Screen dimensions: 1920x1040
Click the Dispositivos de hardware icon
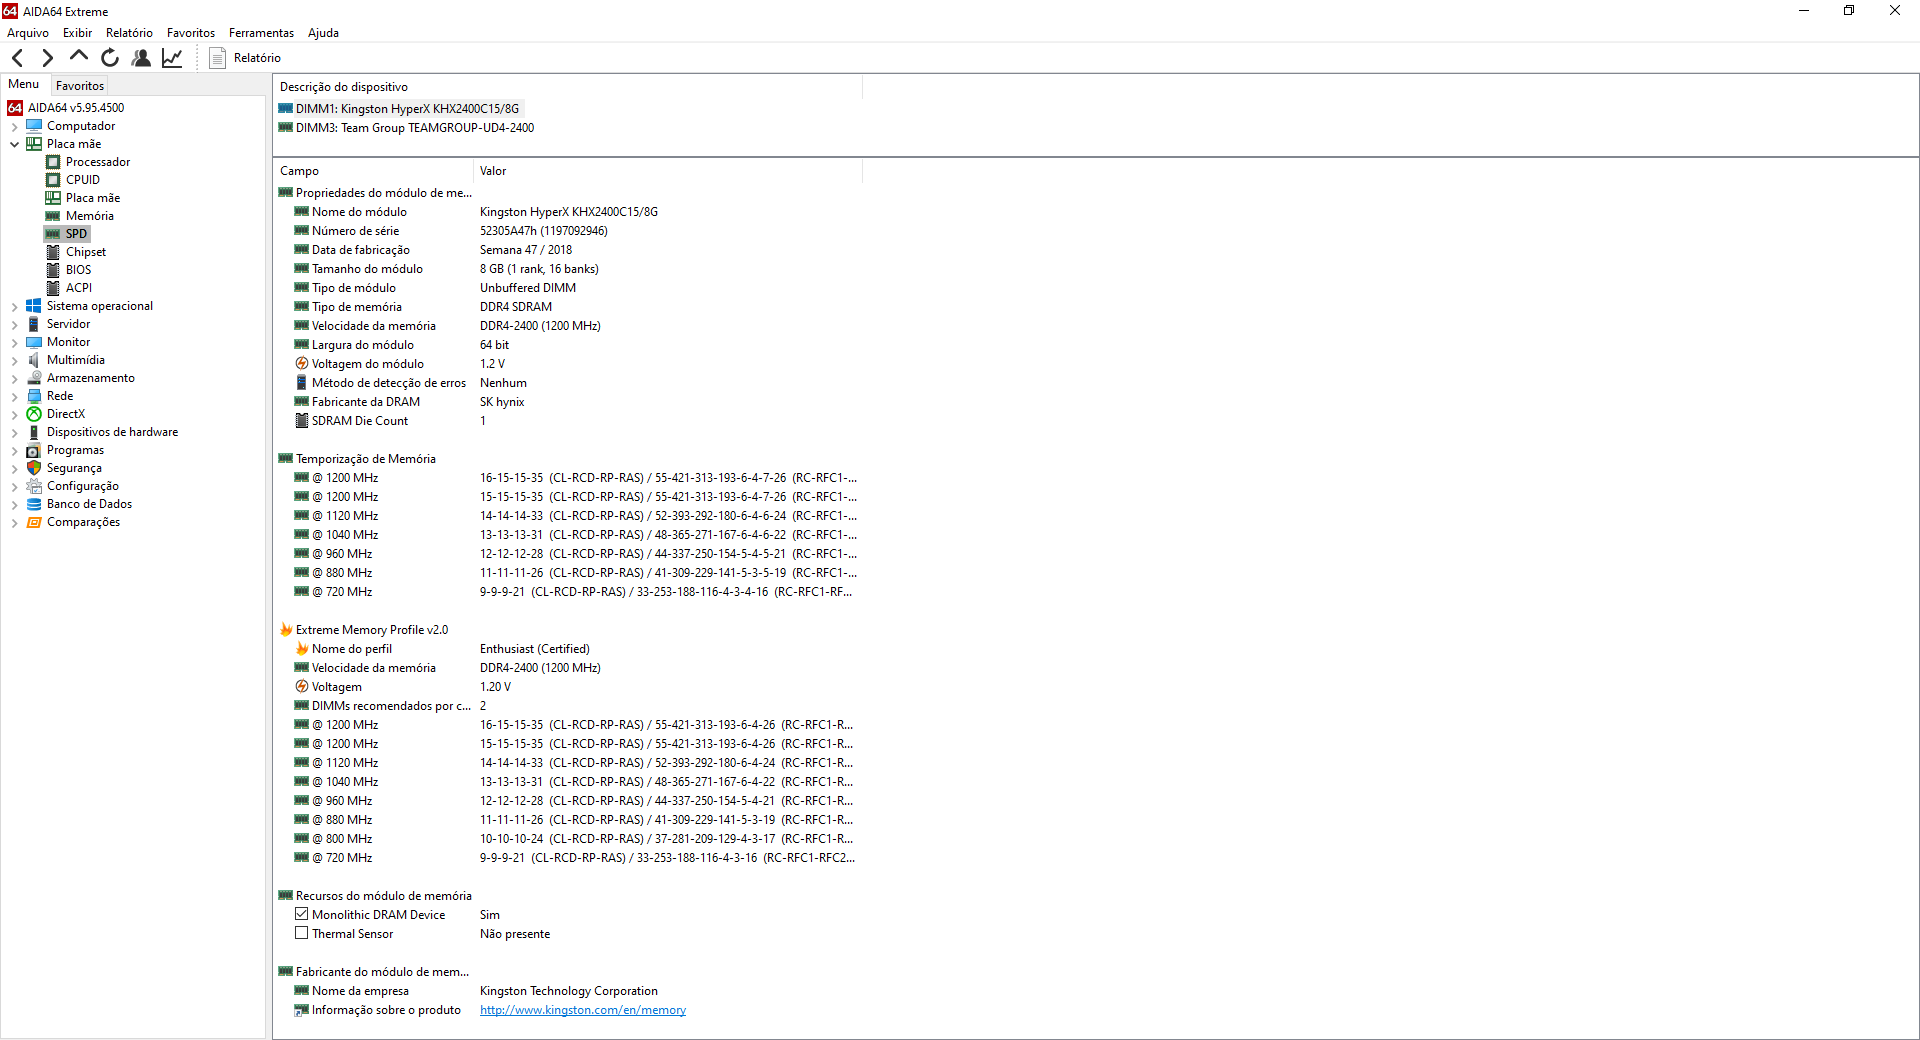34,432
